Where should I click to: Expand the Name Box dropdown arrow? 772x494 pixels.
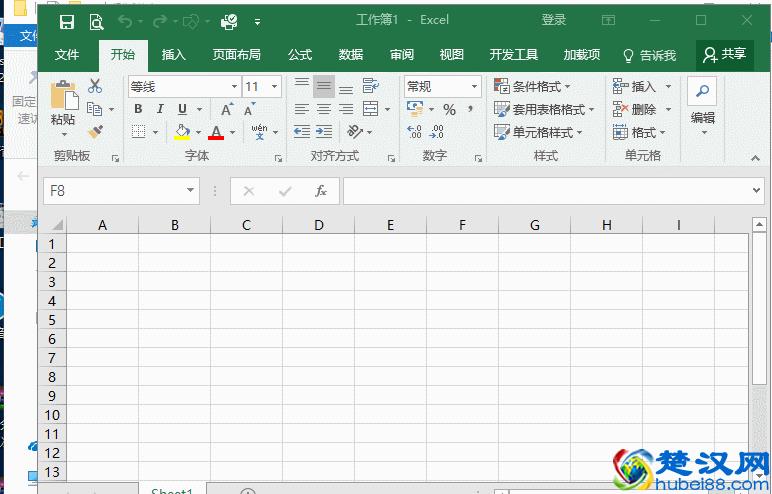click(190, 191)
